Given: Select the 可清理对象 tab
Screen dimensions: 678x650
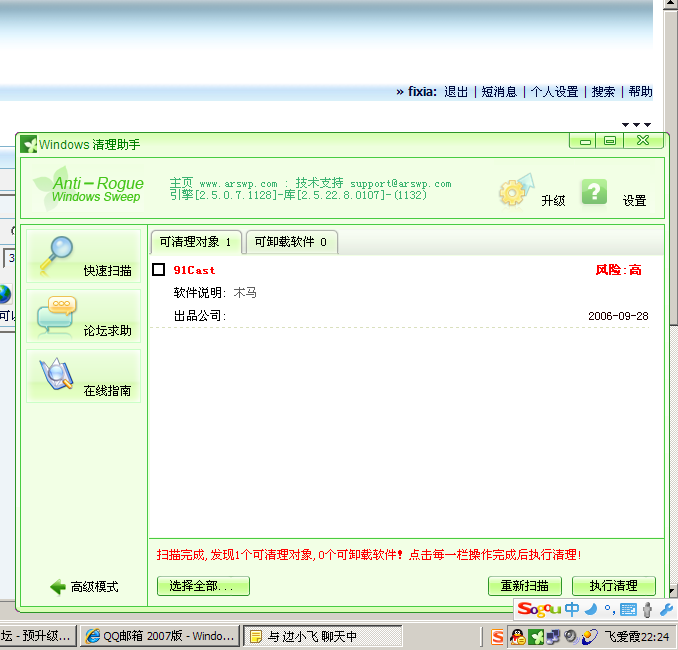Looking at the screenshot, I should (196, 242).
